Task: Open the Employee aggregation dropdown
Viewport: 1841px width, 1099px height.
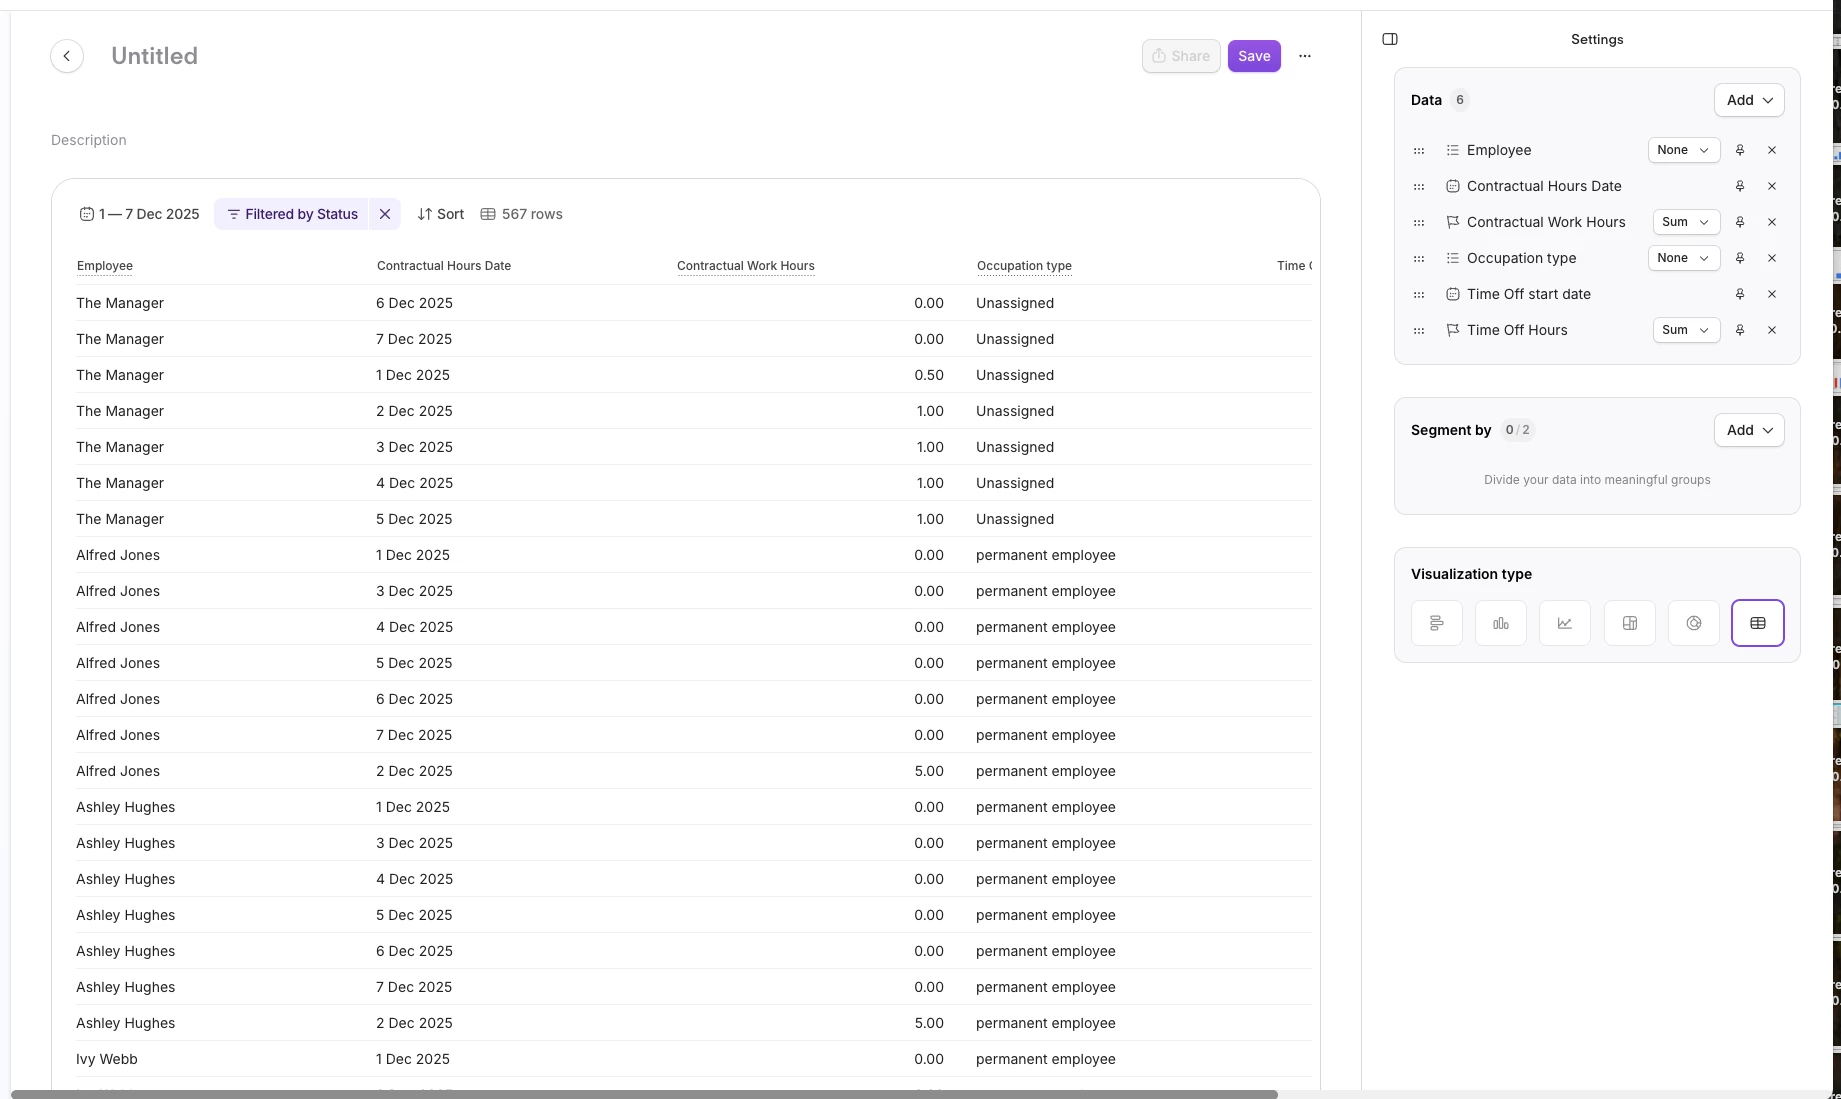Action: pyautogui.click(x=1683, y=150)
